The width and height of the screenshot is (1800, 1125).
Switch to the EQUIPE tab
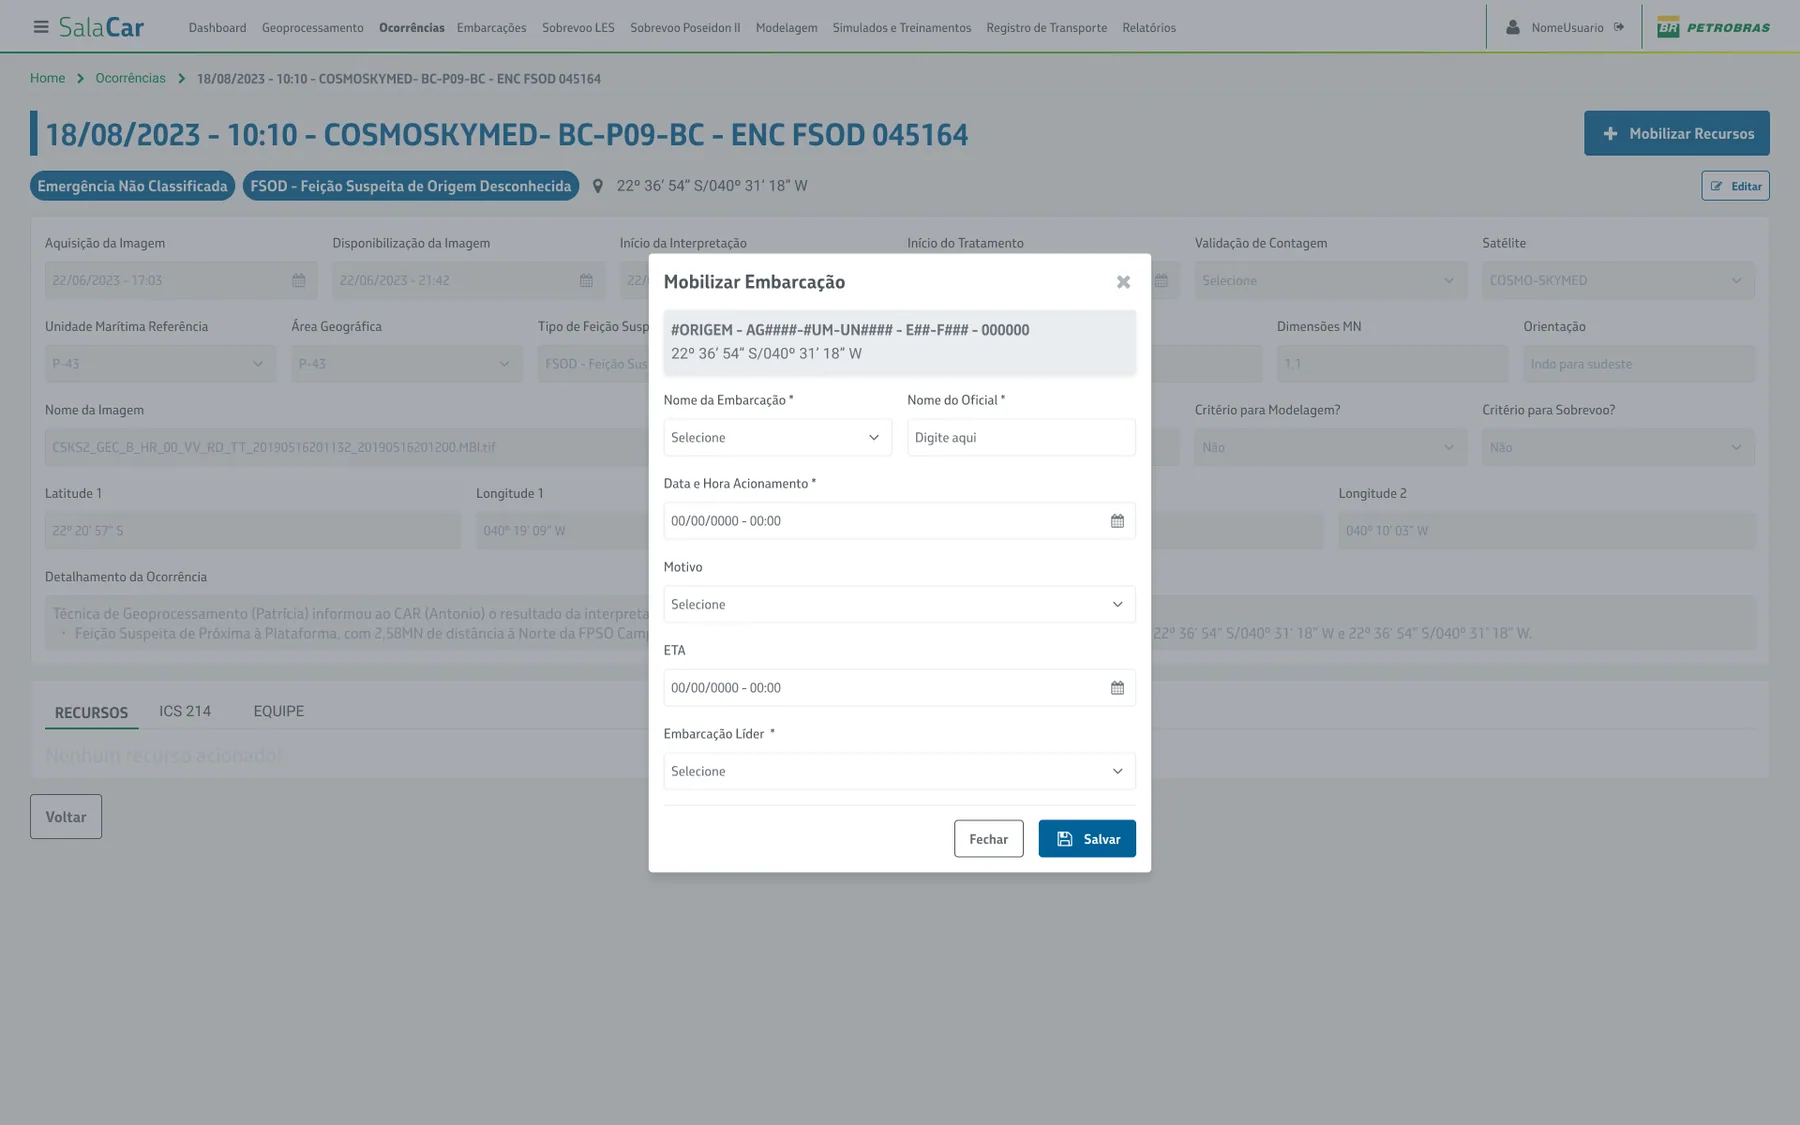278,711
